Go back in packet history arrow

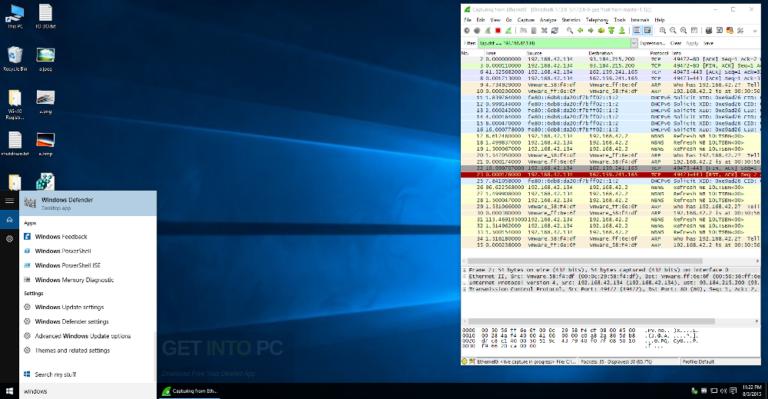point(580,30)
